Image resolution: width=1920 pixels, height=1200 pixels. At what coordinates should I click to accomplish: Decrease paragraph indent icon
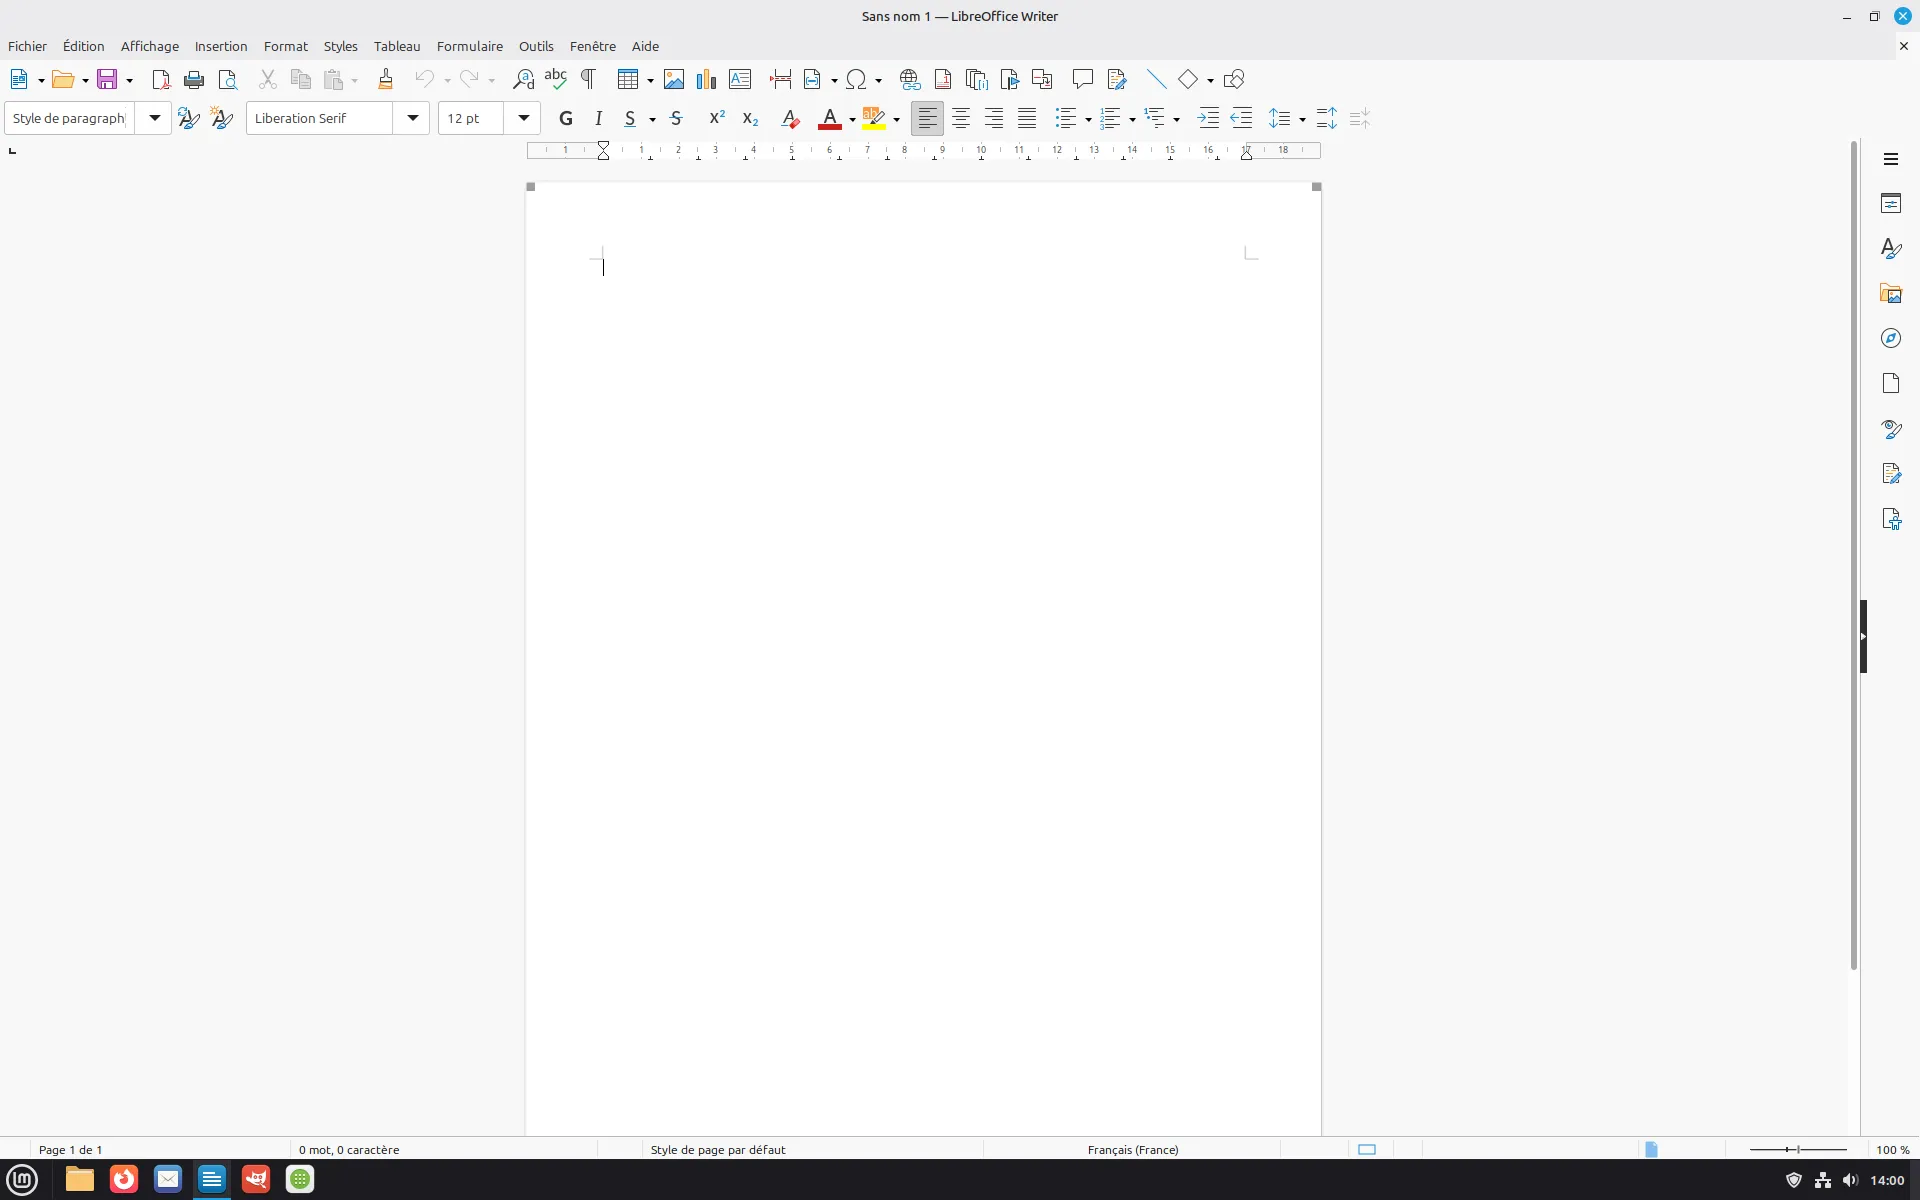click(1241, 118)
